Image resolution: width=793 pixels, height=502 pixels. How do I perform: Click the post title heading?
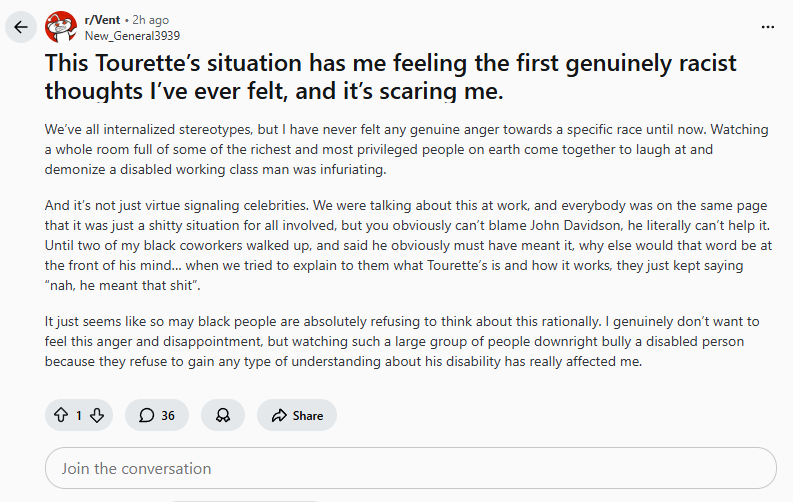tap(390, 77)
